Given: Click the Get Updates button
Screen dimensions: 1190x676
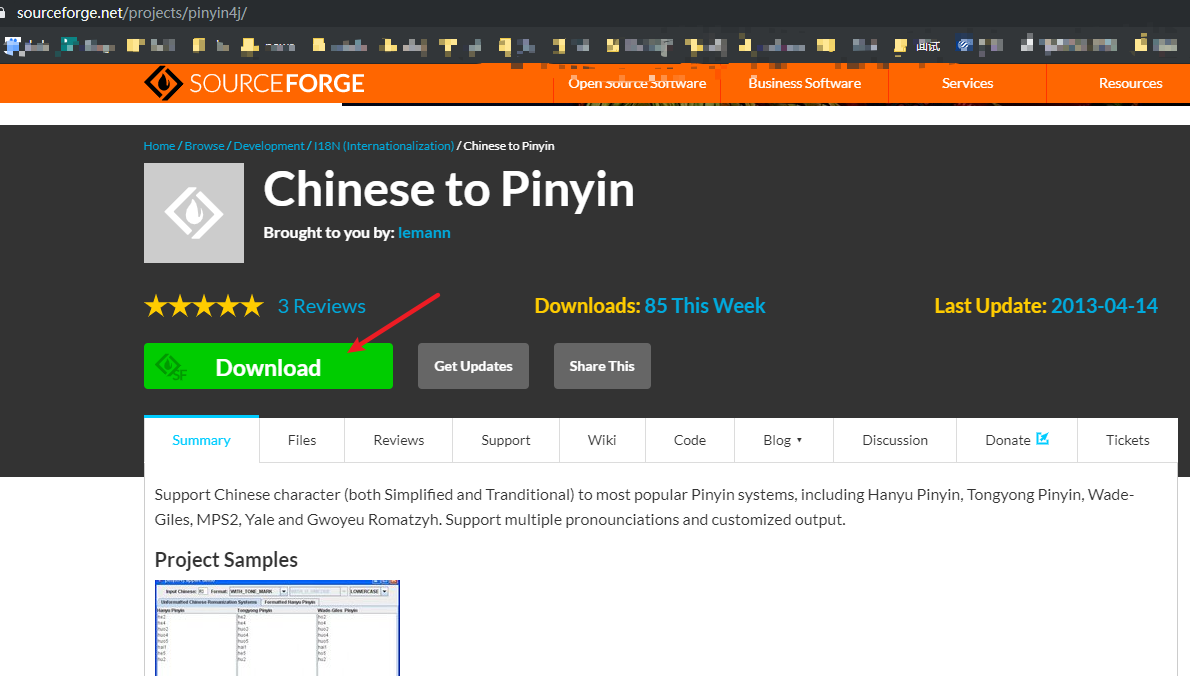Looking at the screenshot, I should coord(473,366).
